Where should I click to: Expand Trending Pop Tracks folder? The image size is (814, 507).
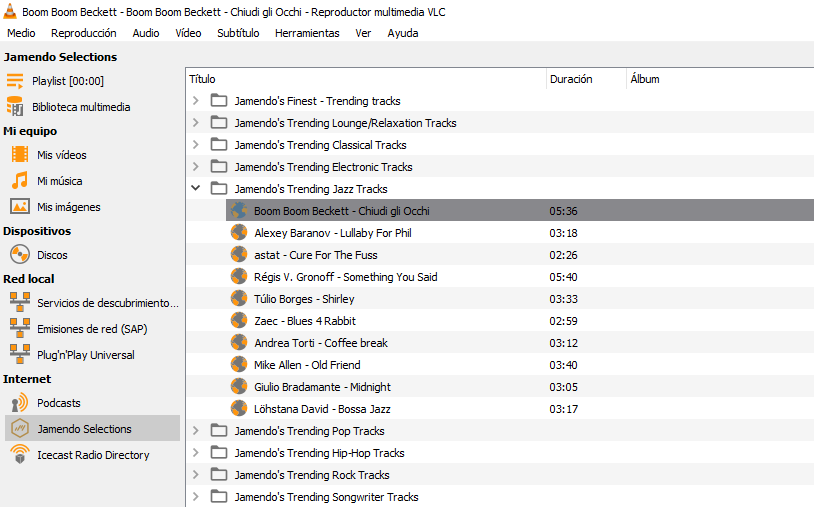click(x=196, y=430)
